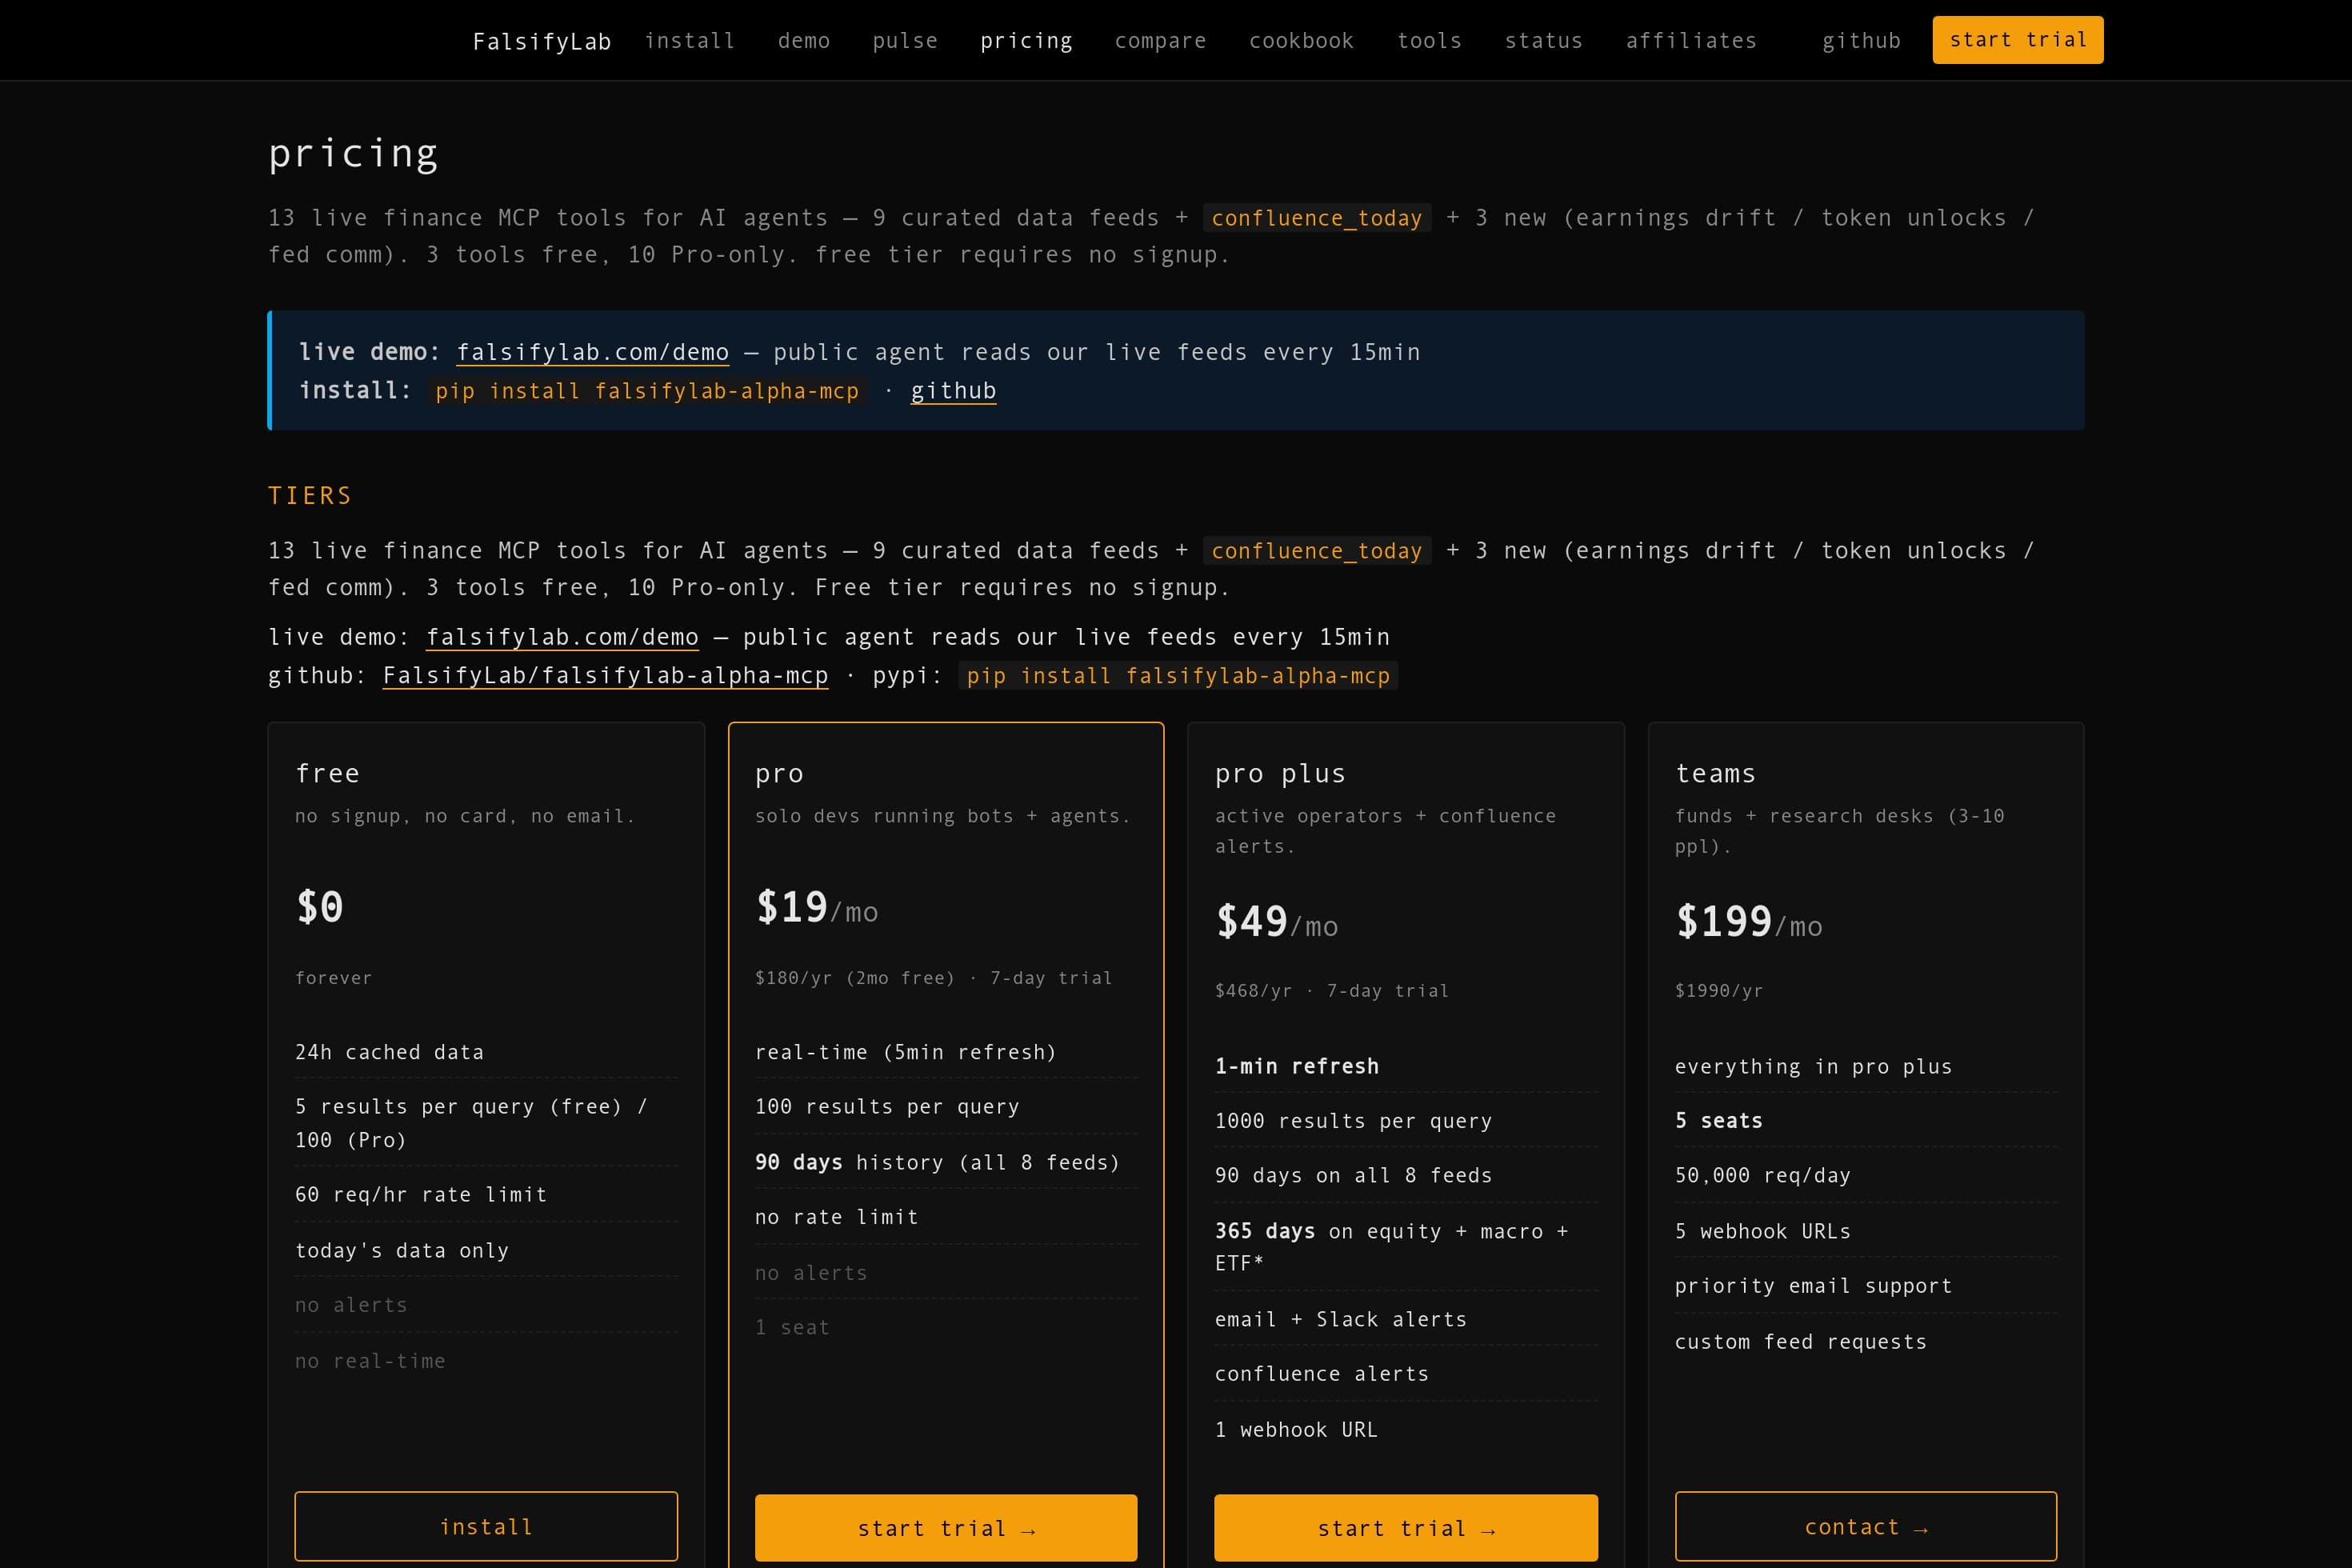Click '24h cached data' feature row

pos(486,1052)
